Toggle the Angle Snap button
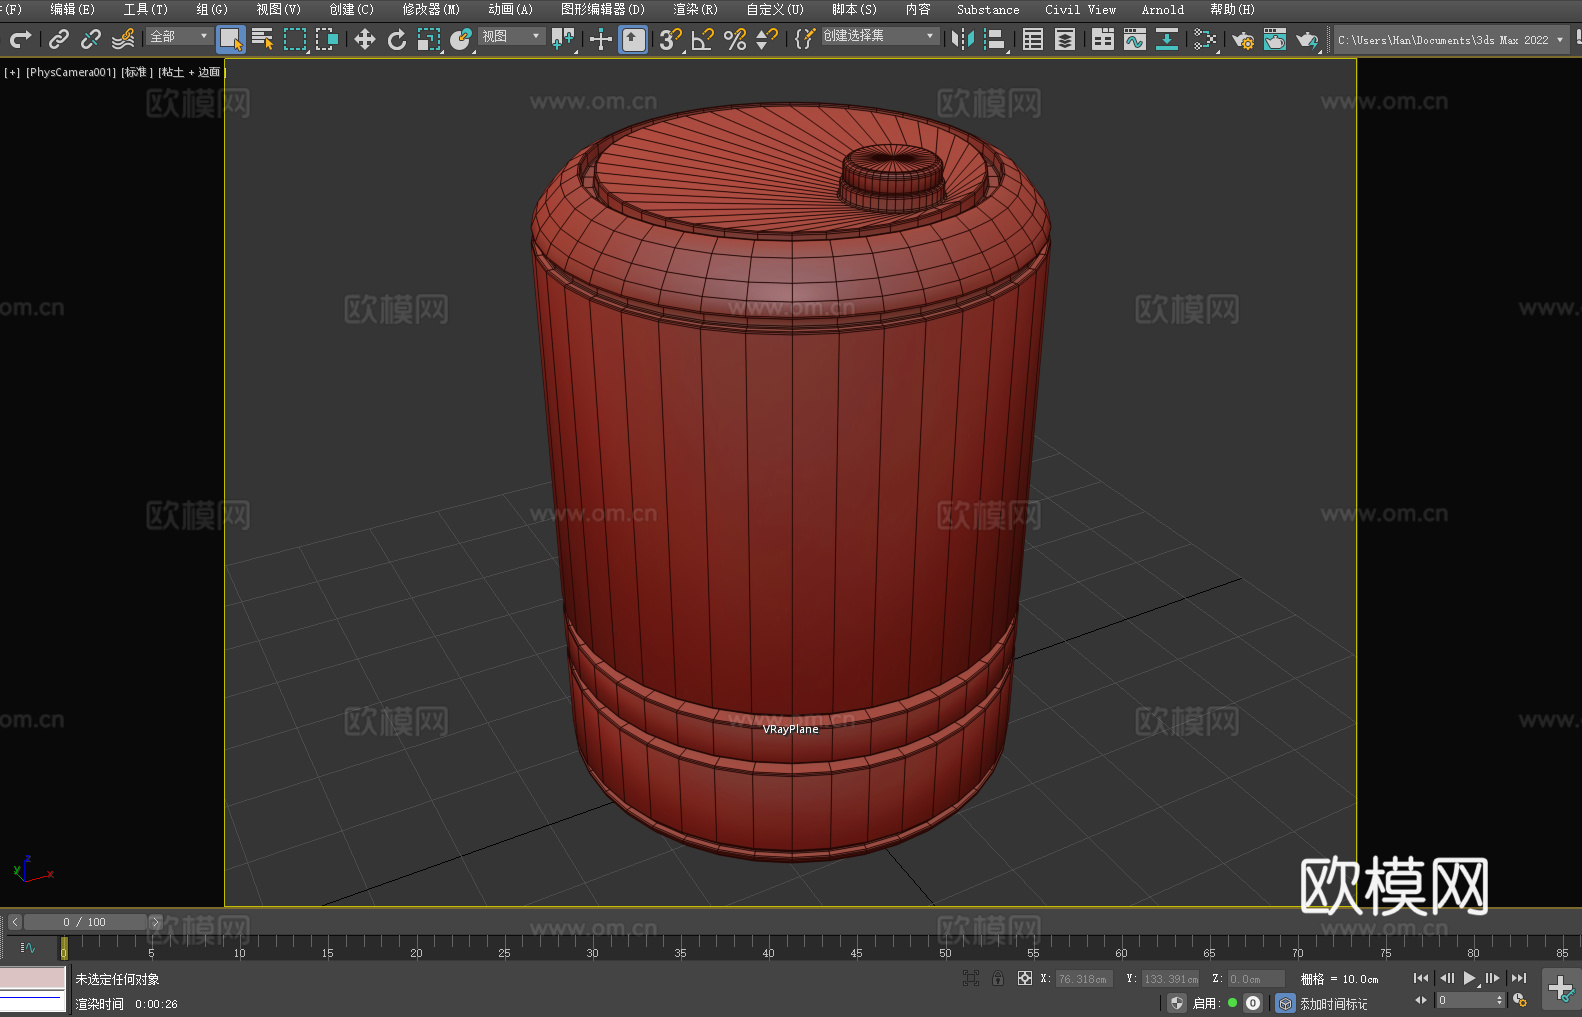The image size is (1582, 1017). click(702, 39)
